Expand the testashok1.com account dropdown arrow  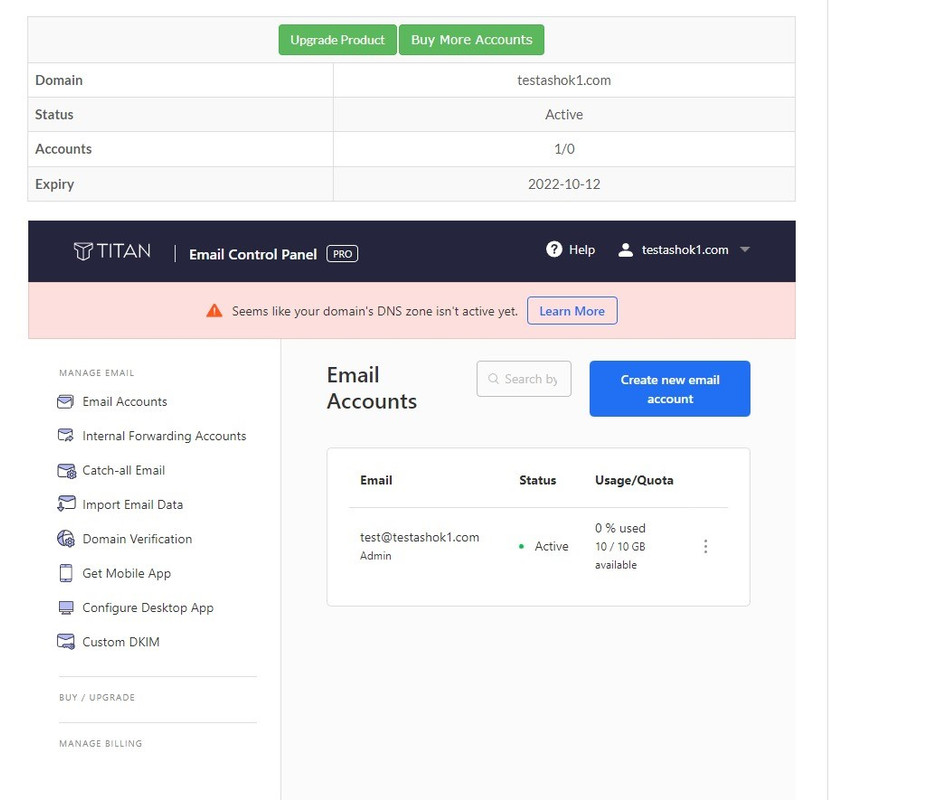click(745, 250)
